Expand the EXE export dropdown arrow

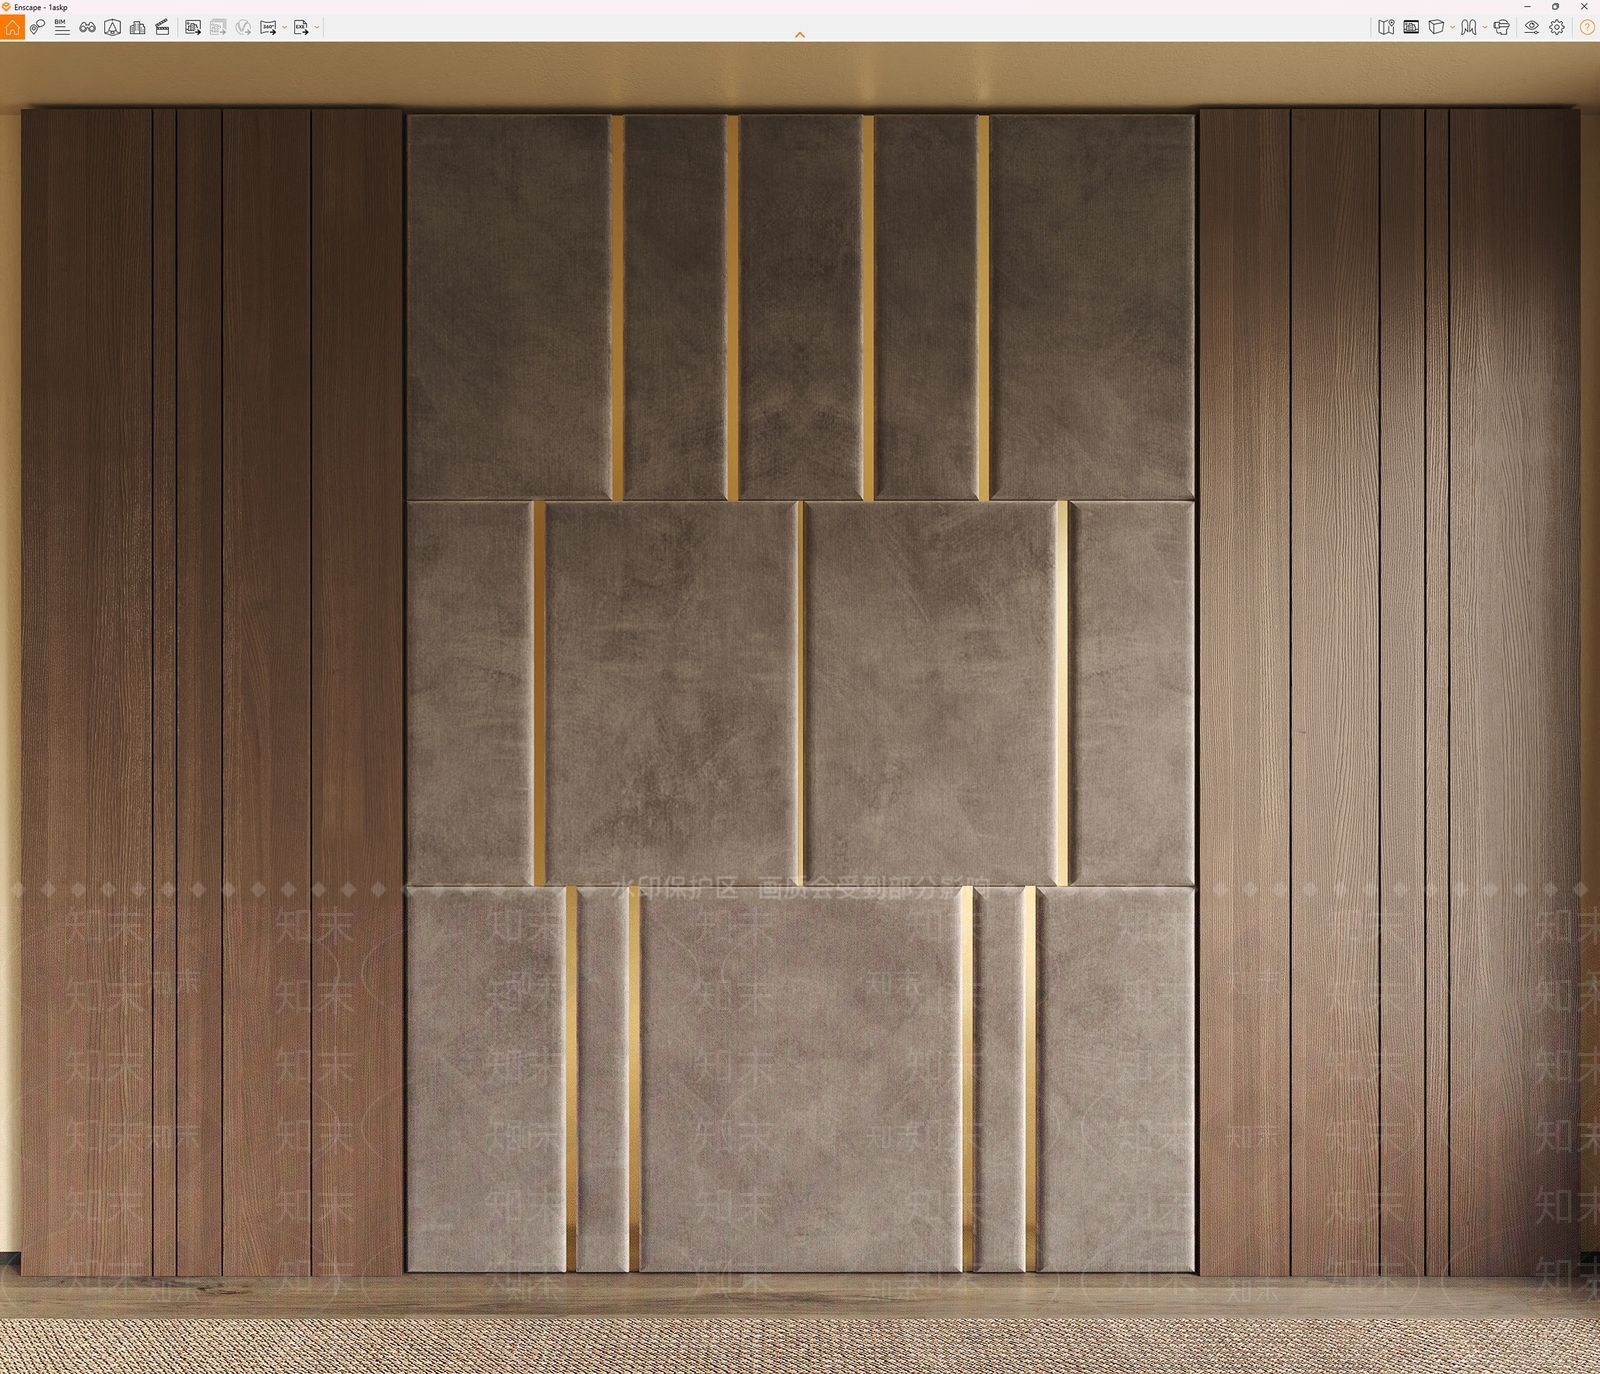317,28
